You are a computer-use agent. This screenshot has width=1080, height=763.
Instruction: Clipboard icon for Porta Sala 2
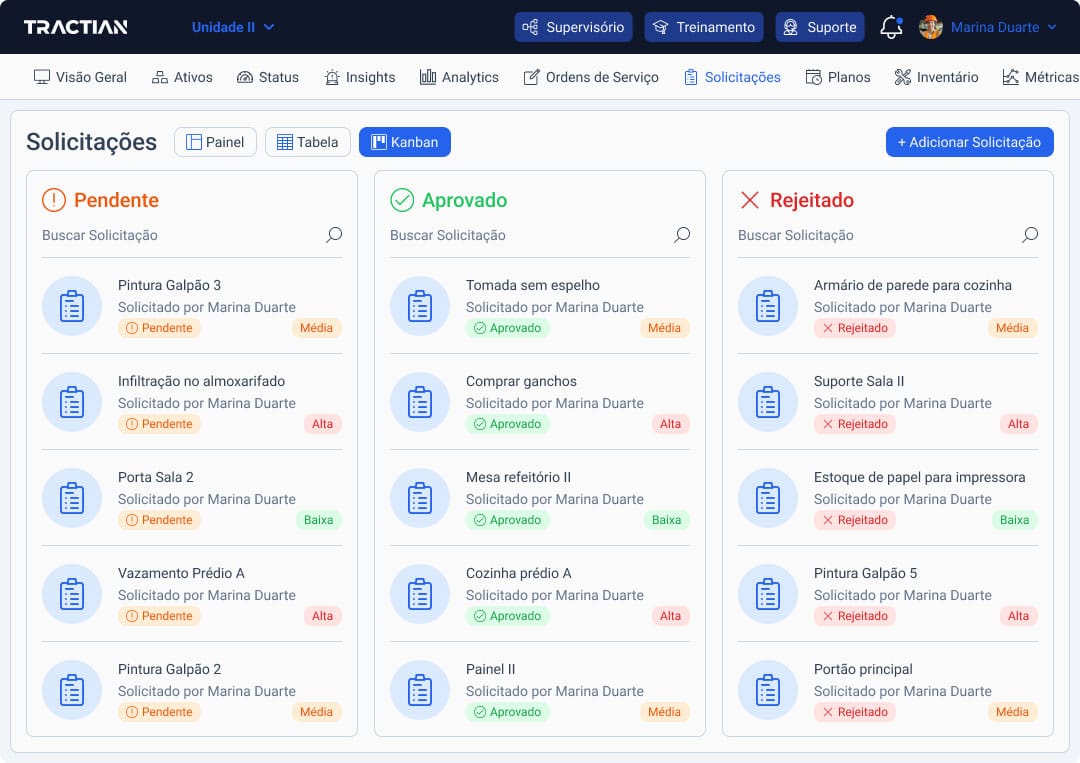click(x=72, y=498)
